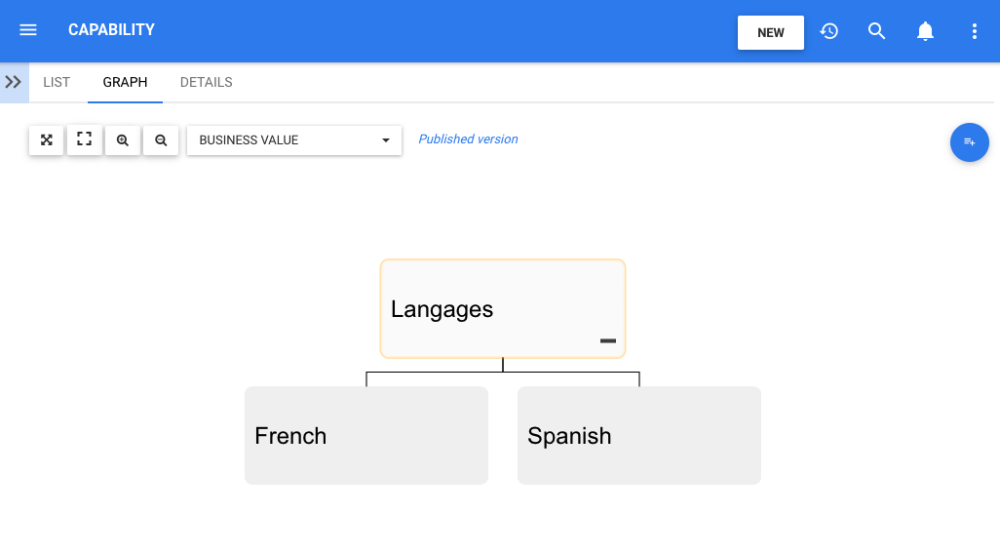Collapse the Langages node children
Image resolution: width=1000 pixels, height=553 pixels.
608,341
